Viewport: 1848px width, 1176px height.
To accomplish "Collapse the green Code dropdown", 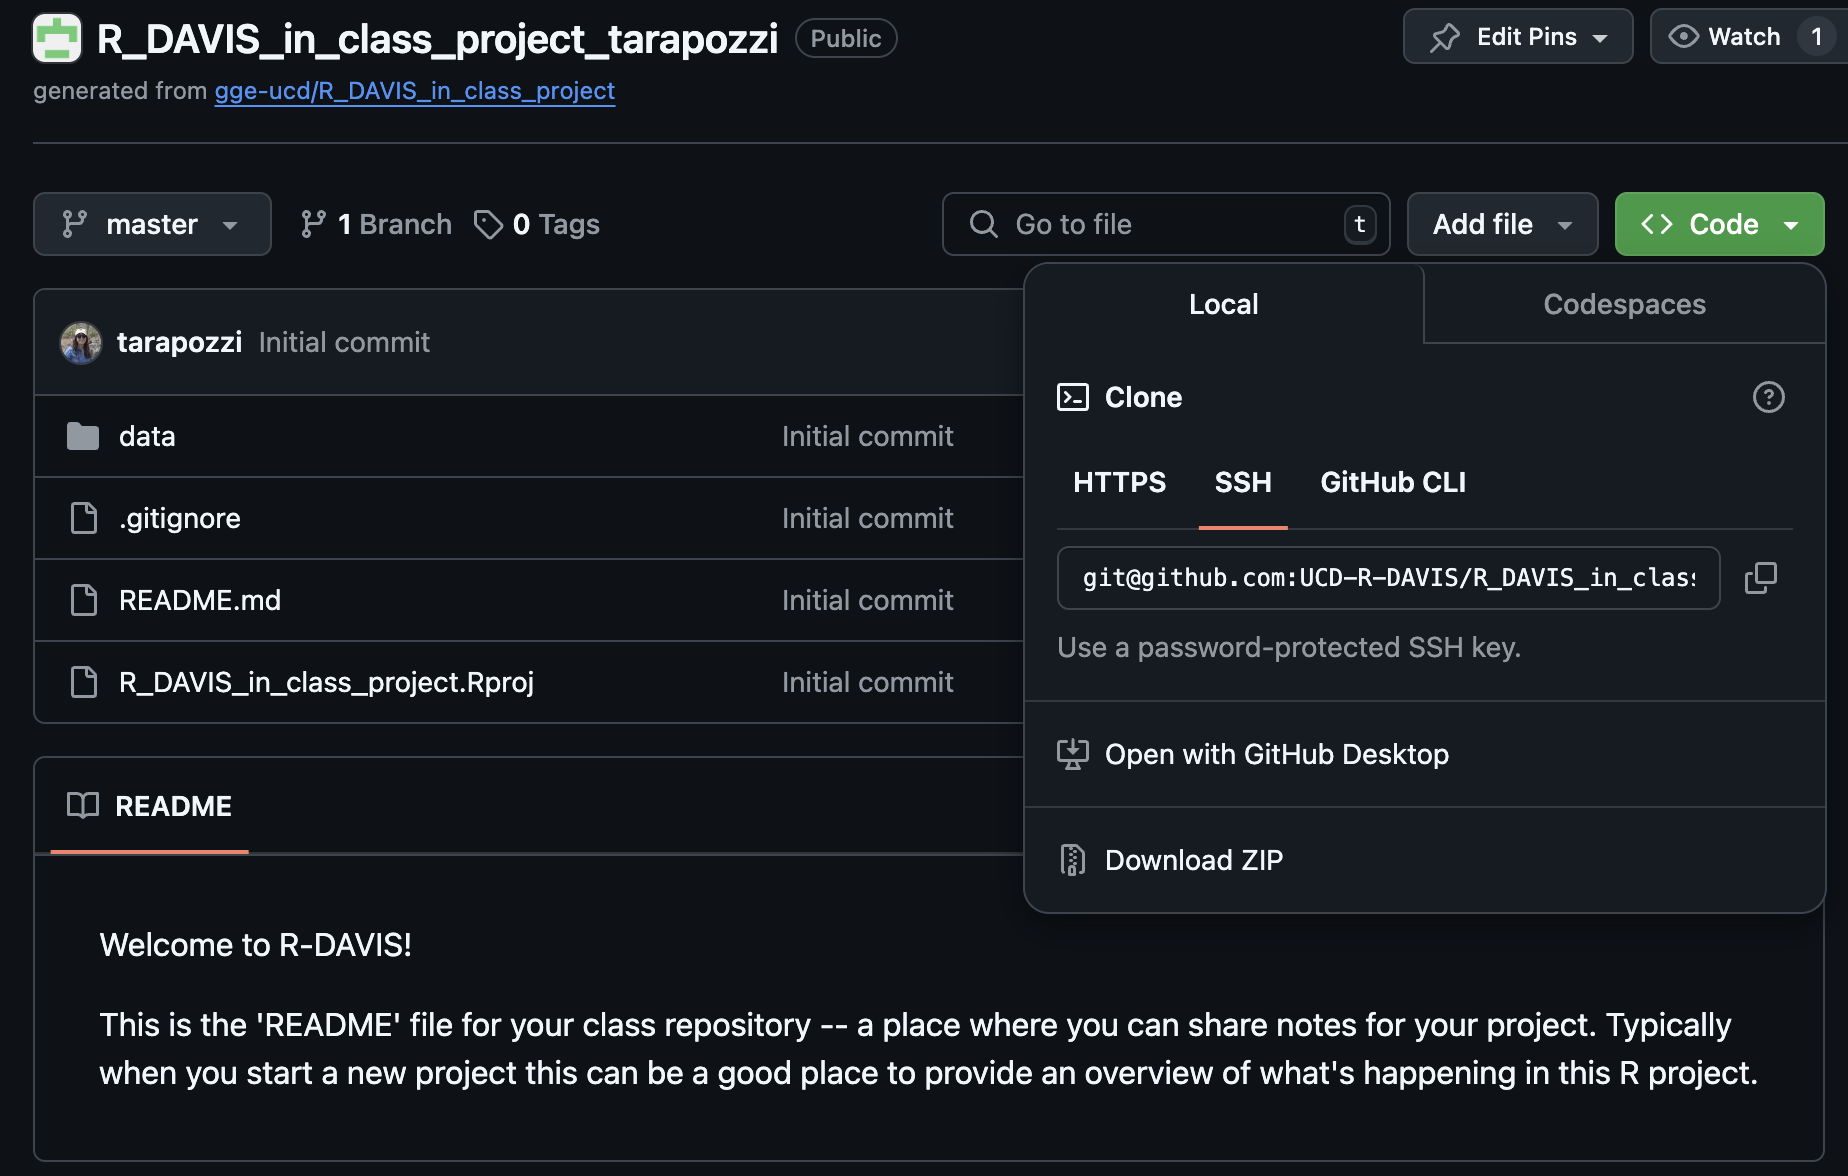I will (1718, 224).
